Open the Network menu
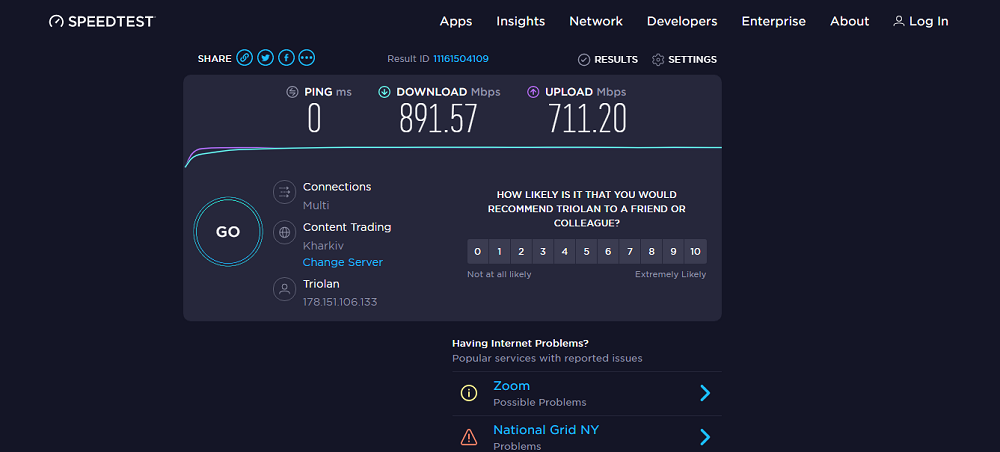Image resolution: width=1000 pixels, height=452 pixels. (596, 21)
